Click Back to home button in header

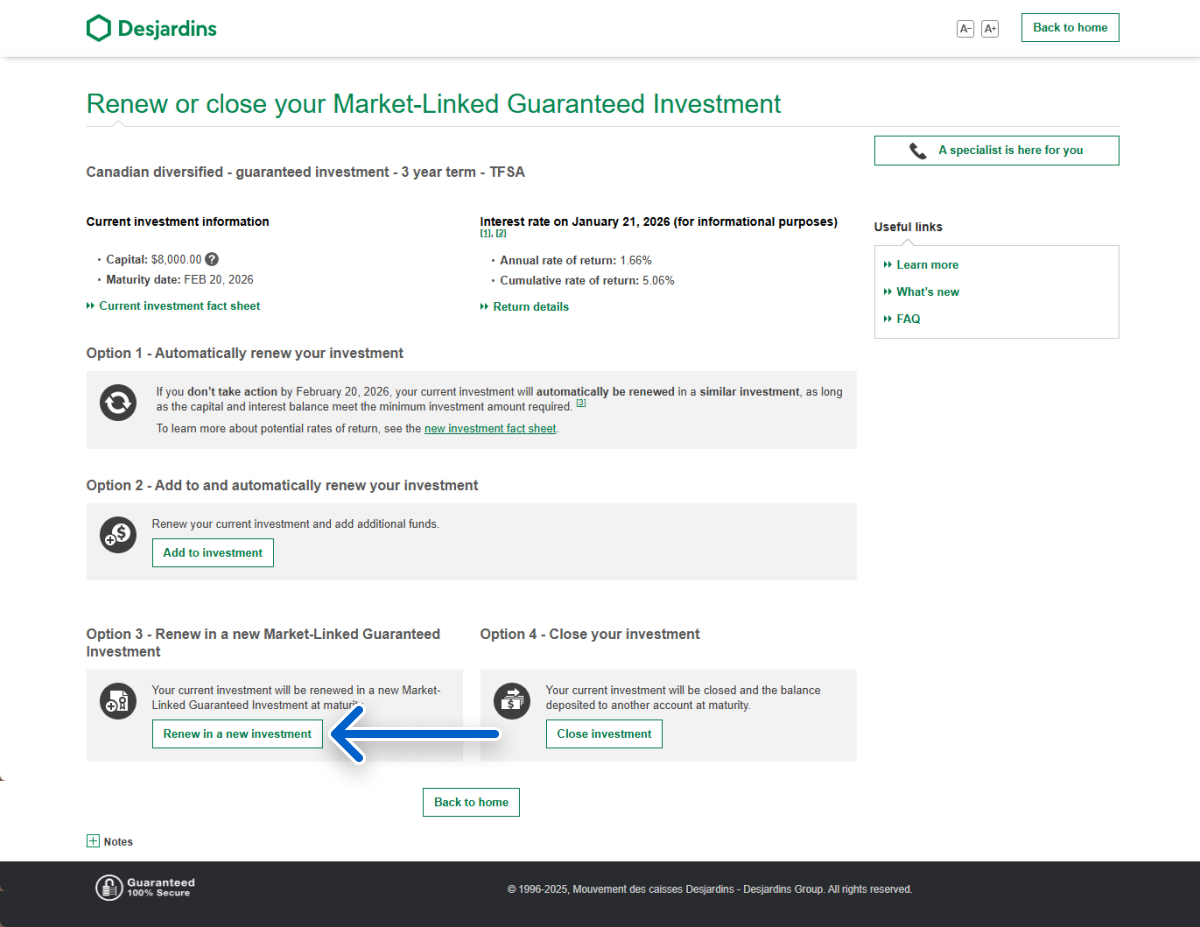pos(1069,28)
